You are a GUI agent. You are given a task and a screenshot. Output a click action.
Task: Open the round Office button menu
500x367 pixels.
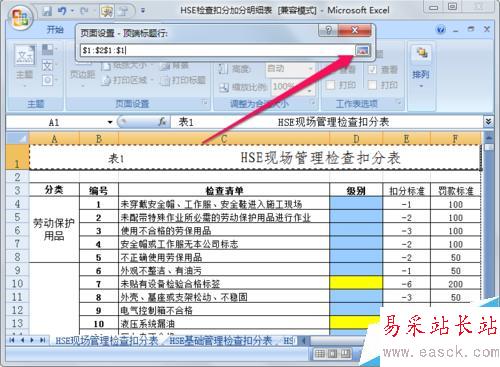(x=21, y=17)
